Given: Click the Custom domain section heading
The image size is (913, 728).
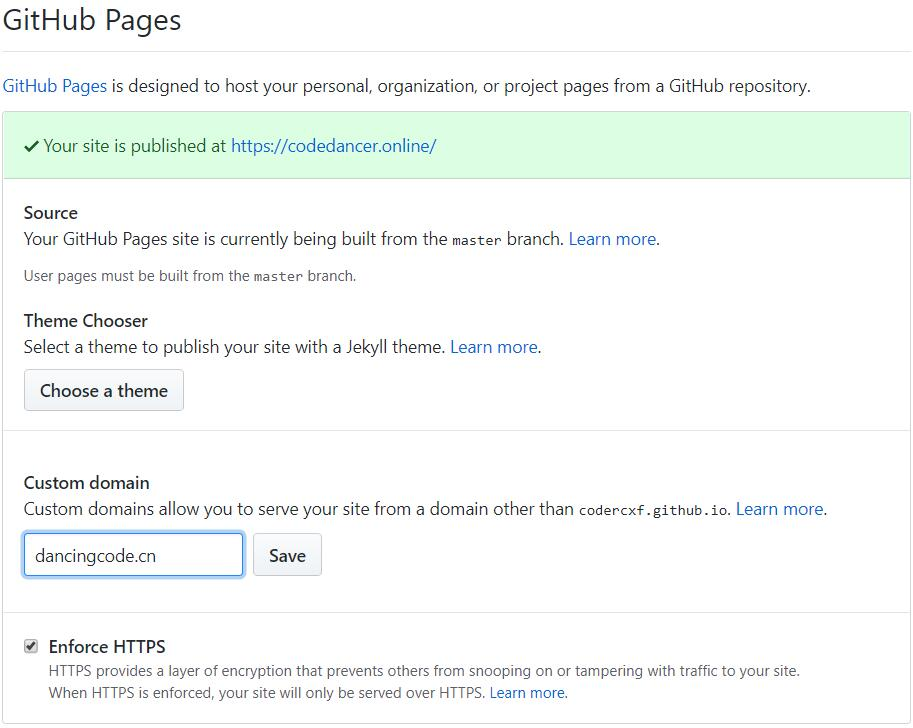Looking at the screenshot, I should tap(87, 483).
